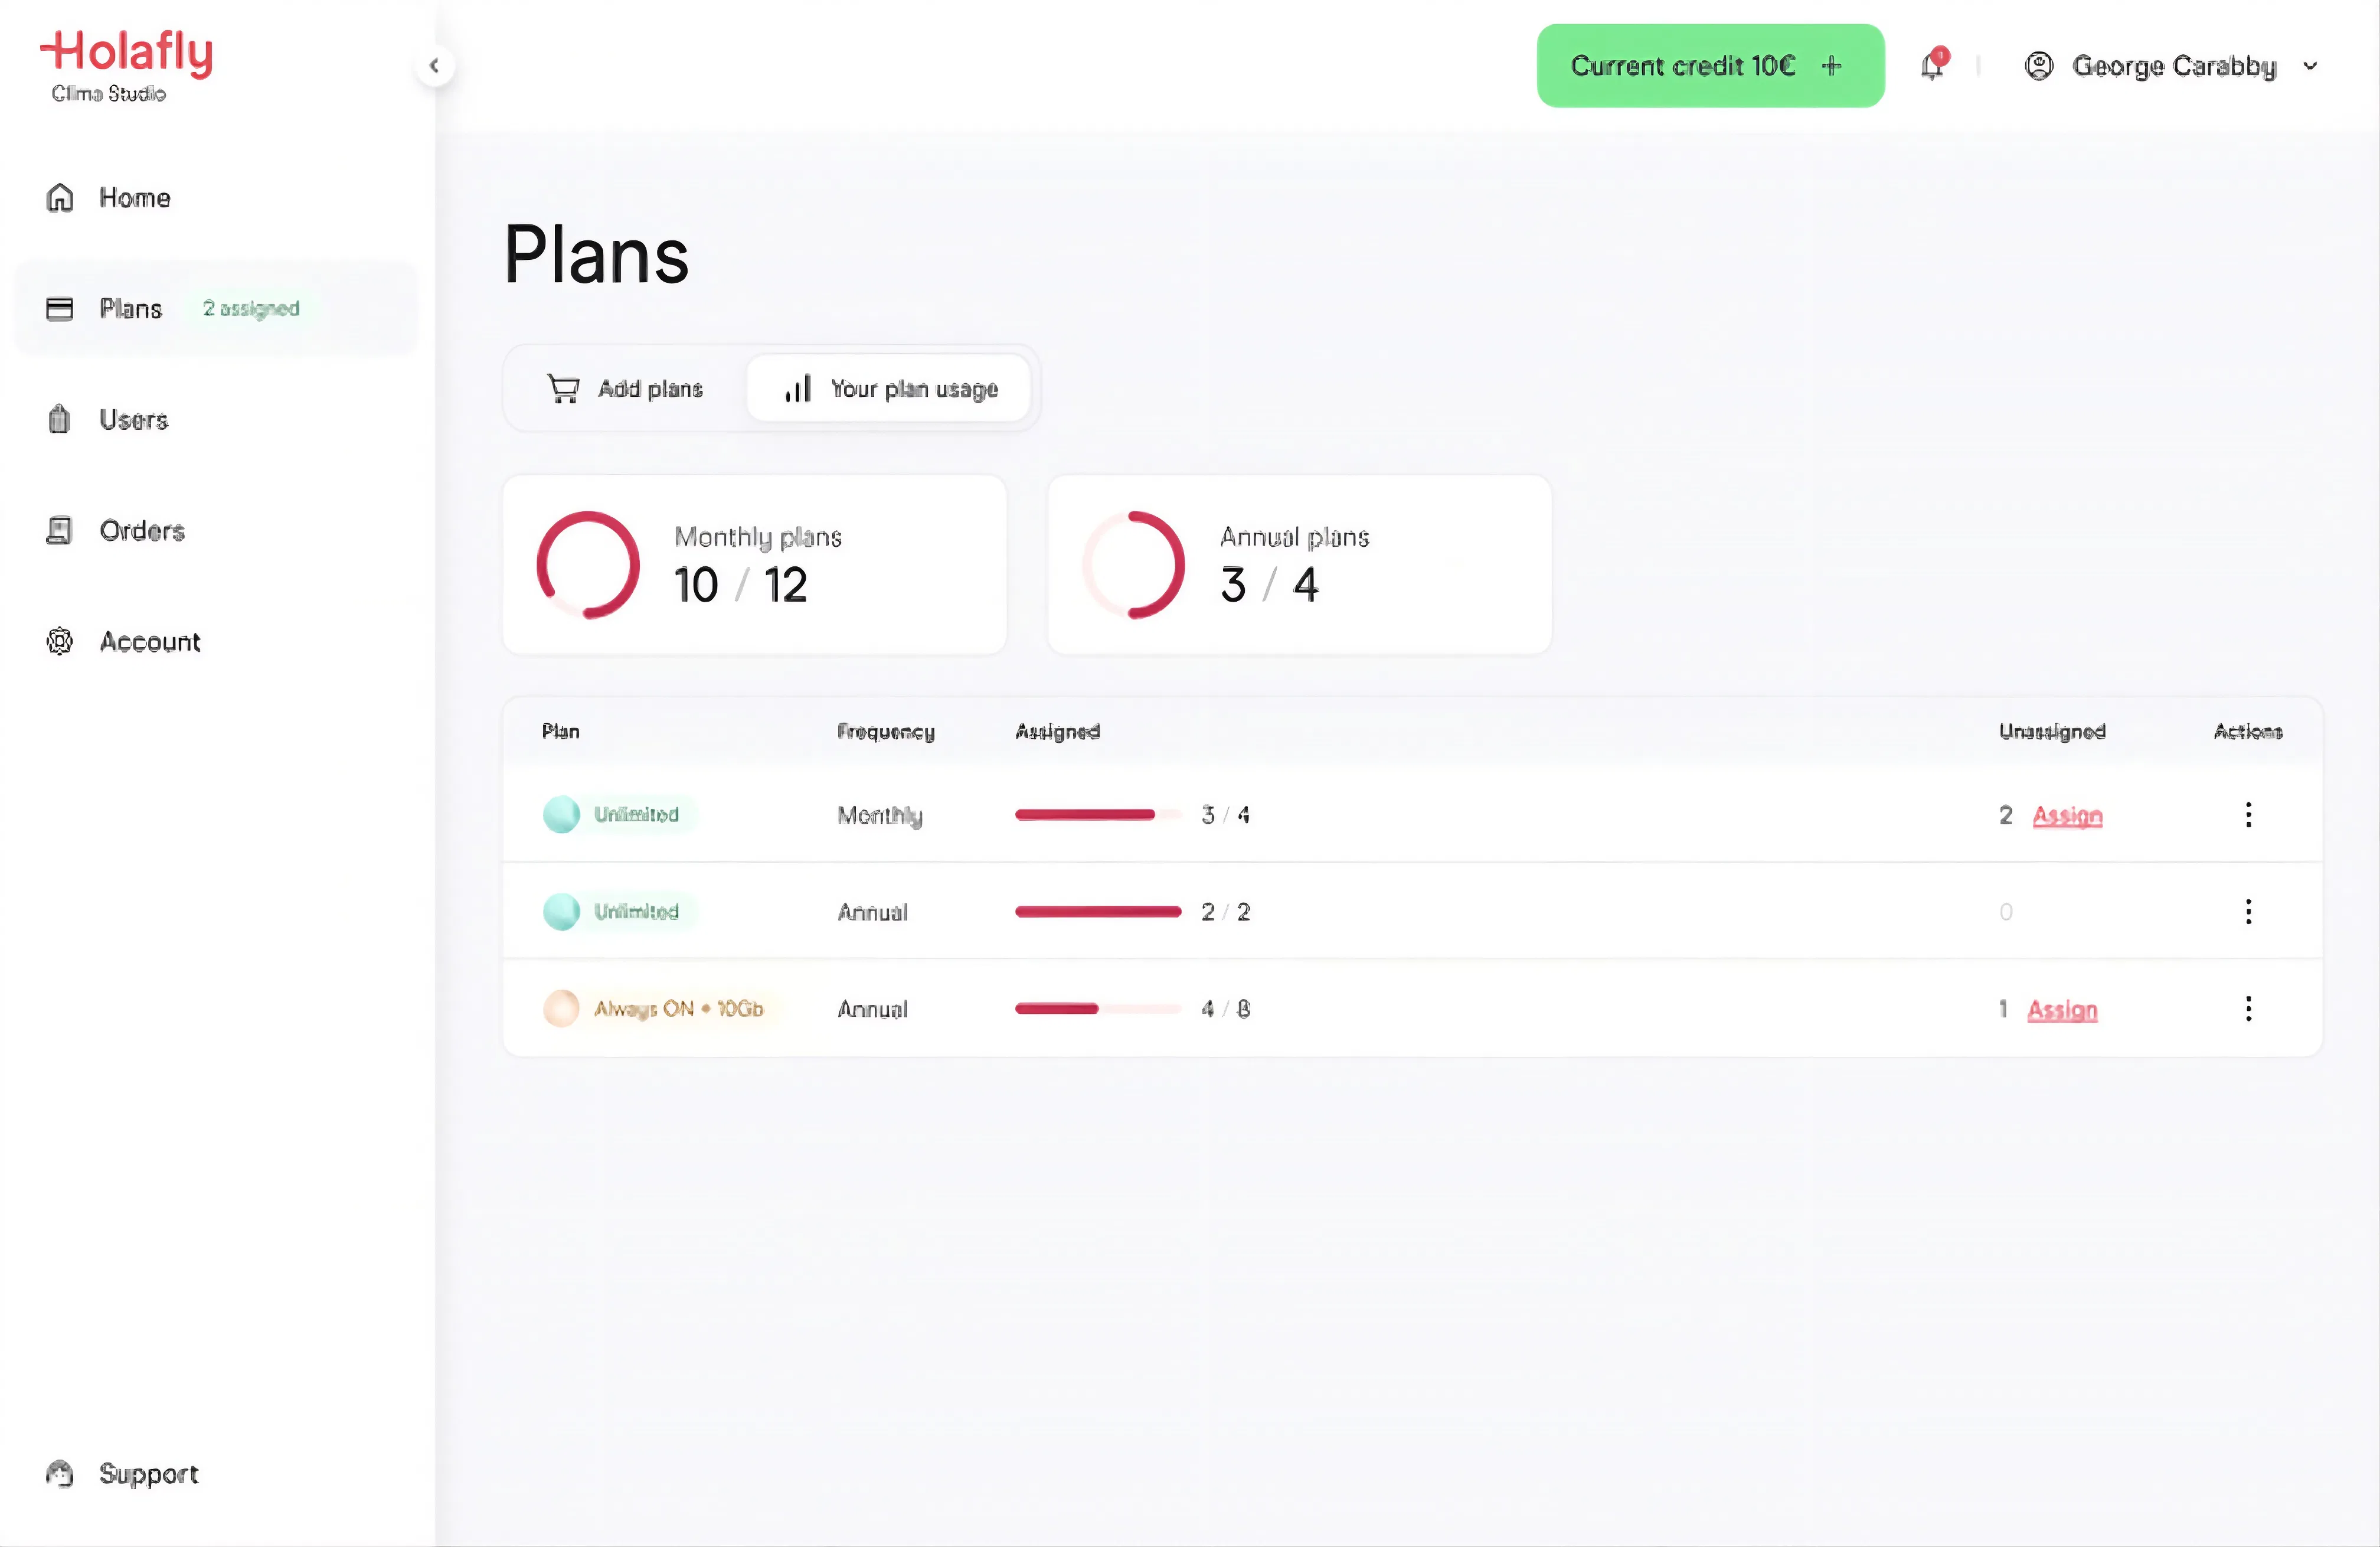Select the Your plan usage tab
2380x1547 pixels.
pyautogui.click(x=889, y=389)
